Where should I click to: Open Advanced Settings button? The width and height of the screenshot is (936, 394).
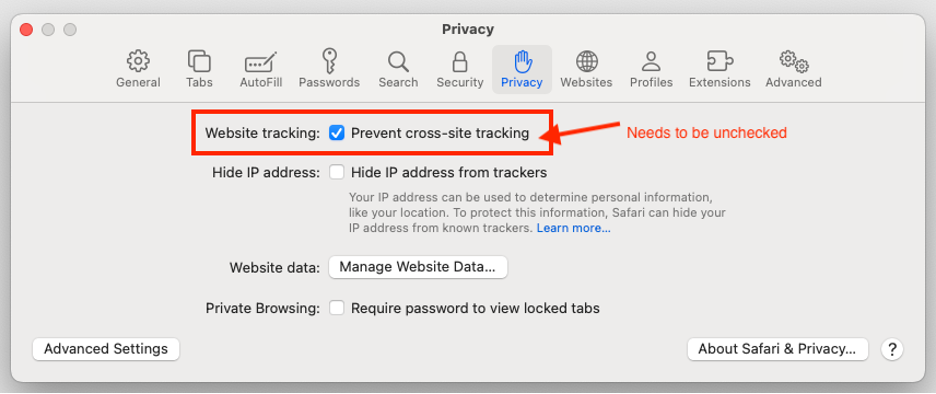(106, 349)
